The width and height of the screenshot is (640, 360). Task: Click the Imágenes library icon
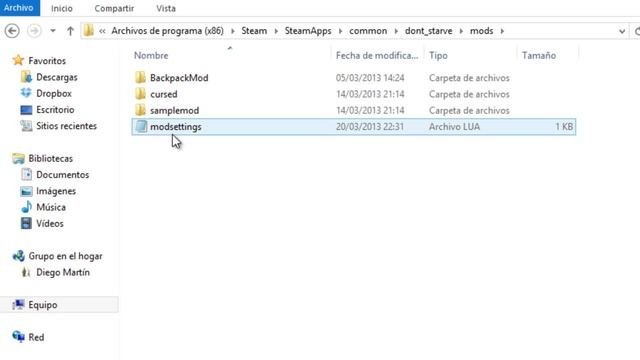26,191
